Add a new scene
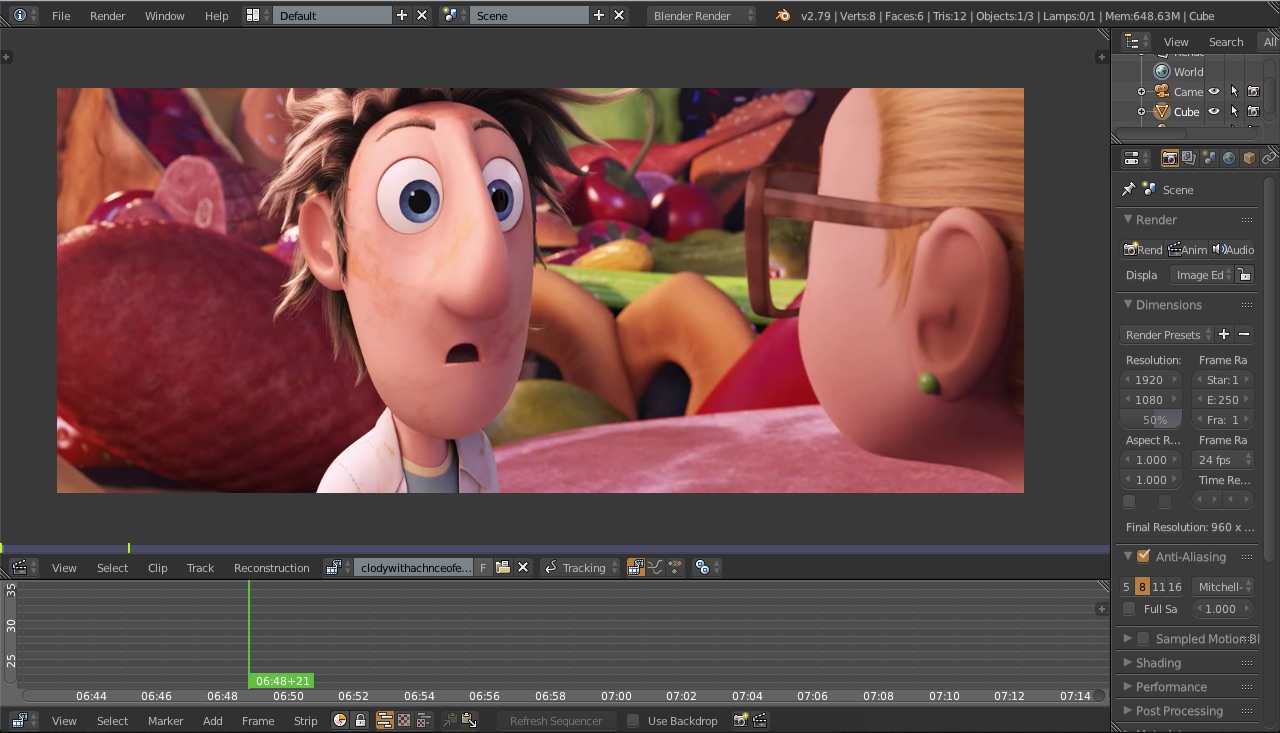The width and height of the screenshot is (1280, 733). 599,15
